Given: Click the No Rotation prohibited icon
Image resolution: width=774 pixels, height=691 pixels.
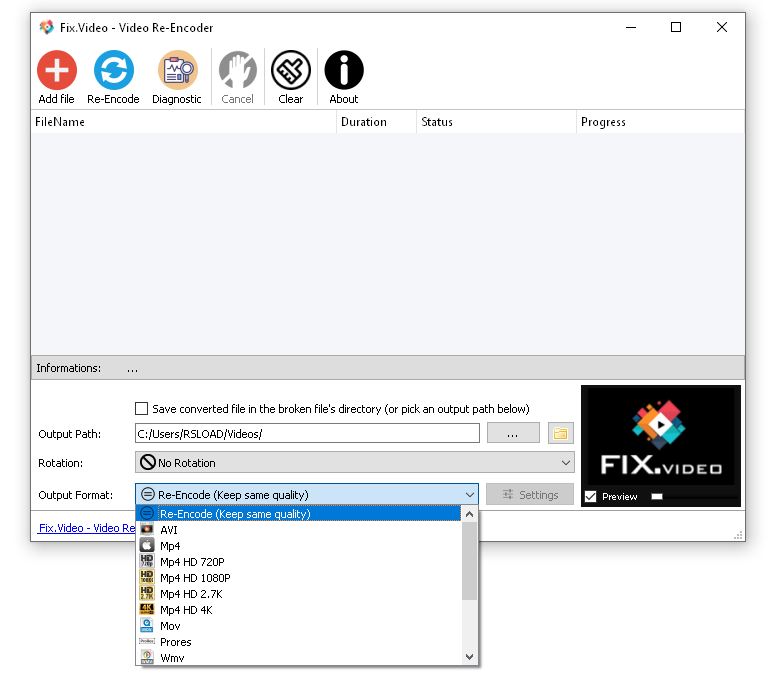Looking at the screenshot, I should 148,462.
